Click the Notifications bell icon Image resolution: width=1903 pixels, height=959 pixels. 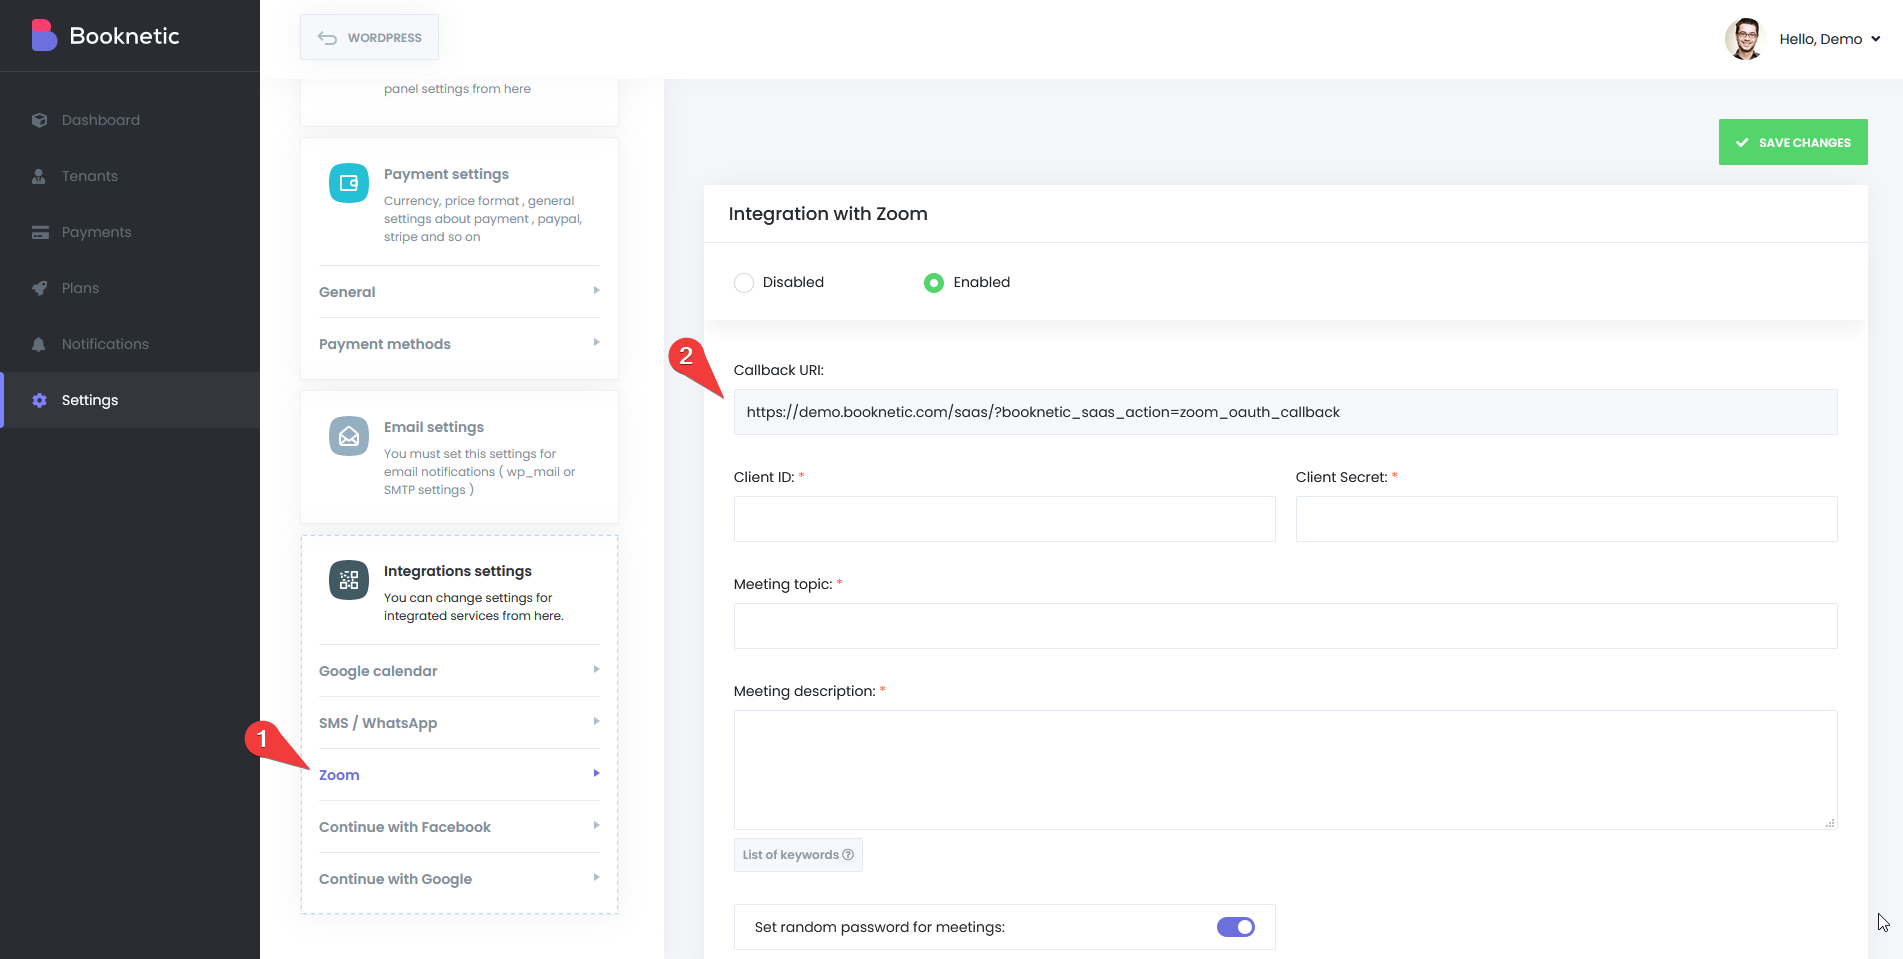tap(39, 344)
